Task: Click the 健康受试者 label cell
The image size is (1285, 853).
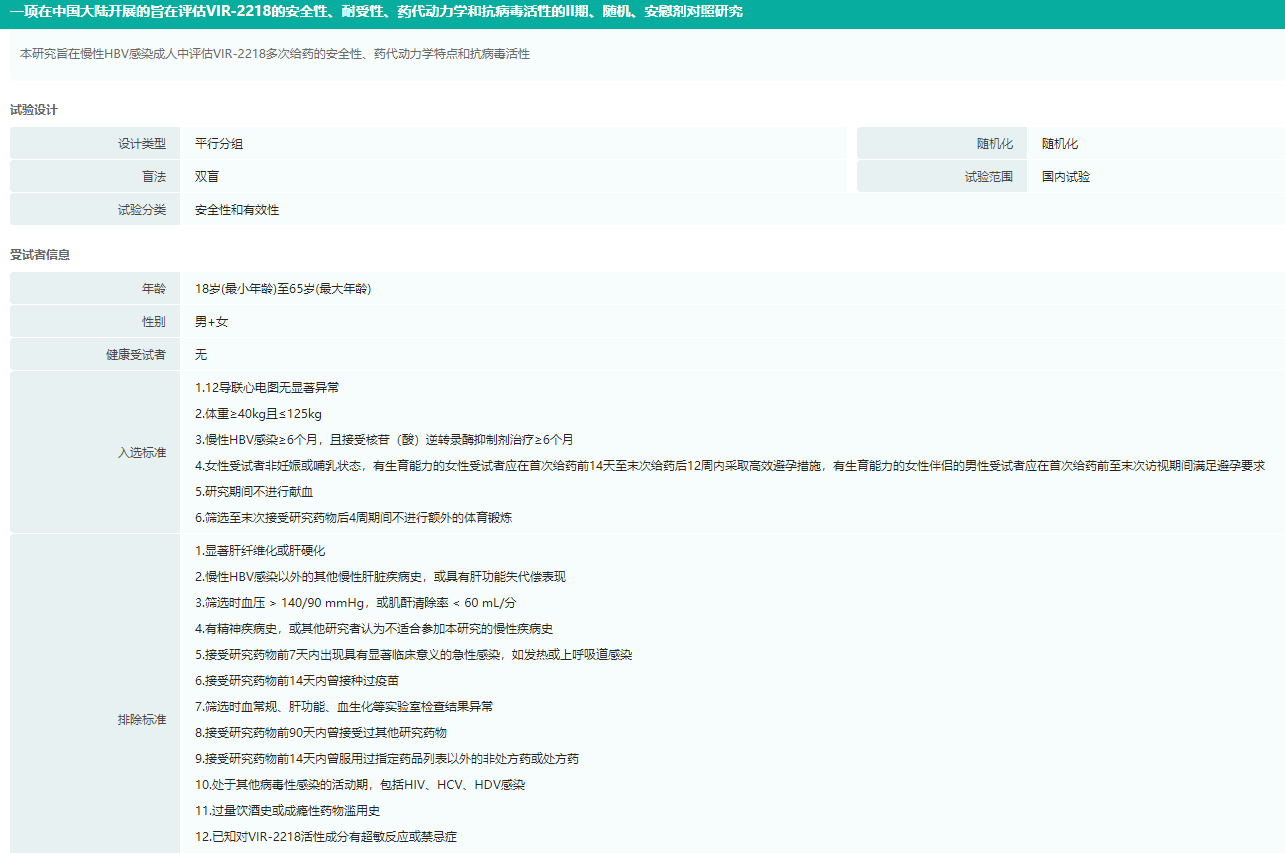Action: point(95,355)
